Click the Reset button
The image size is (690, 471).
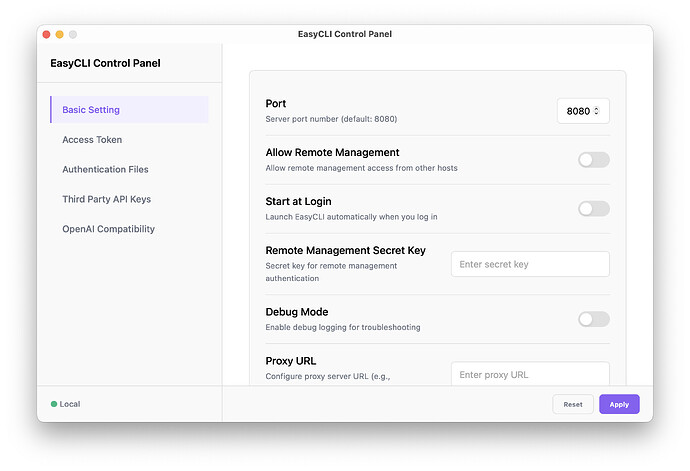(573, 404)
